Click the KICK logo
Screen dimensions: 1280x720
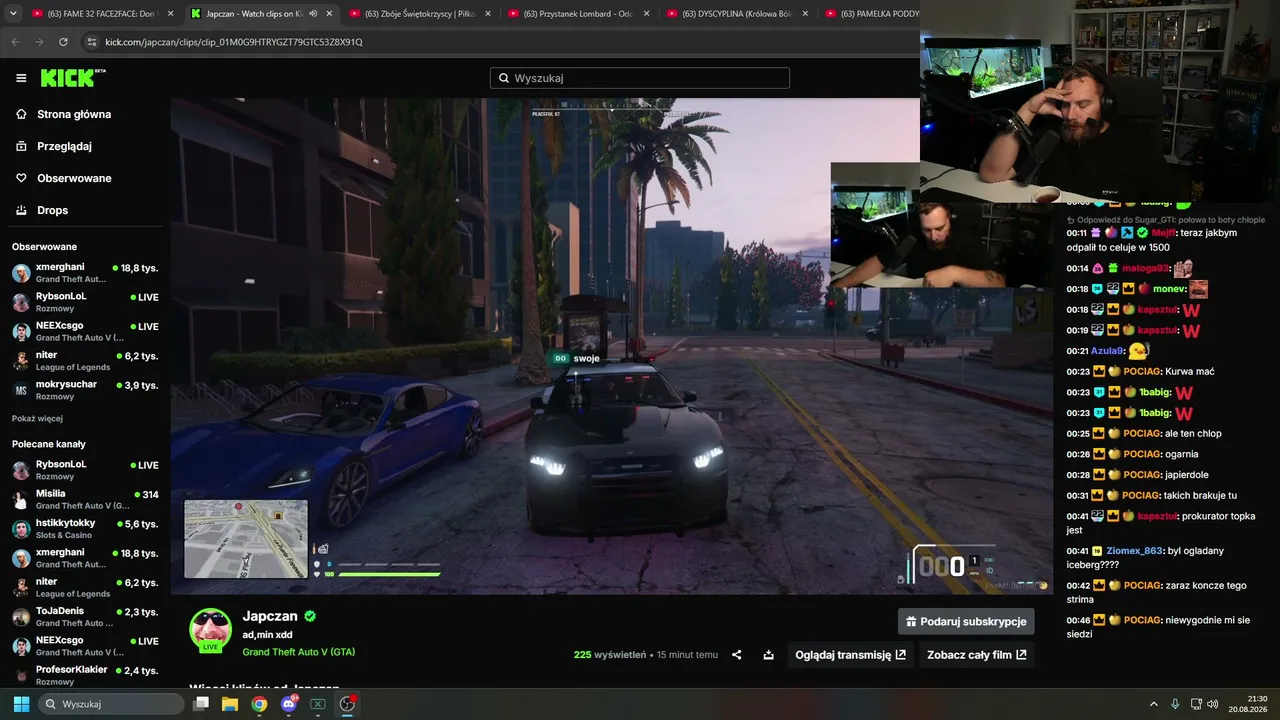[73, 78]
